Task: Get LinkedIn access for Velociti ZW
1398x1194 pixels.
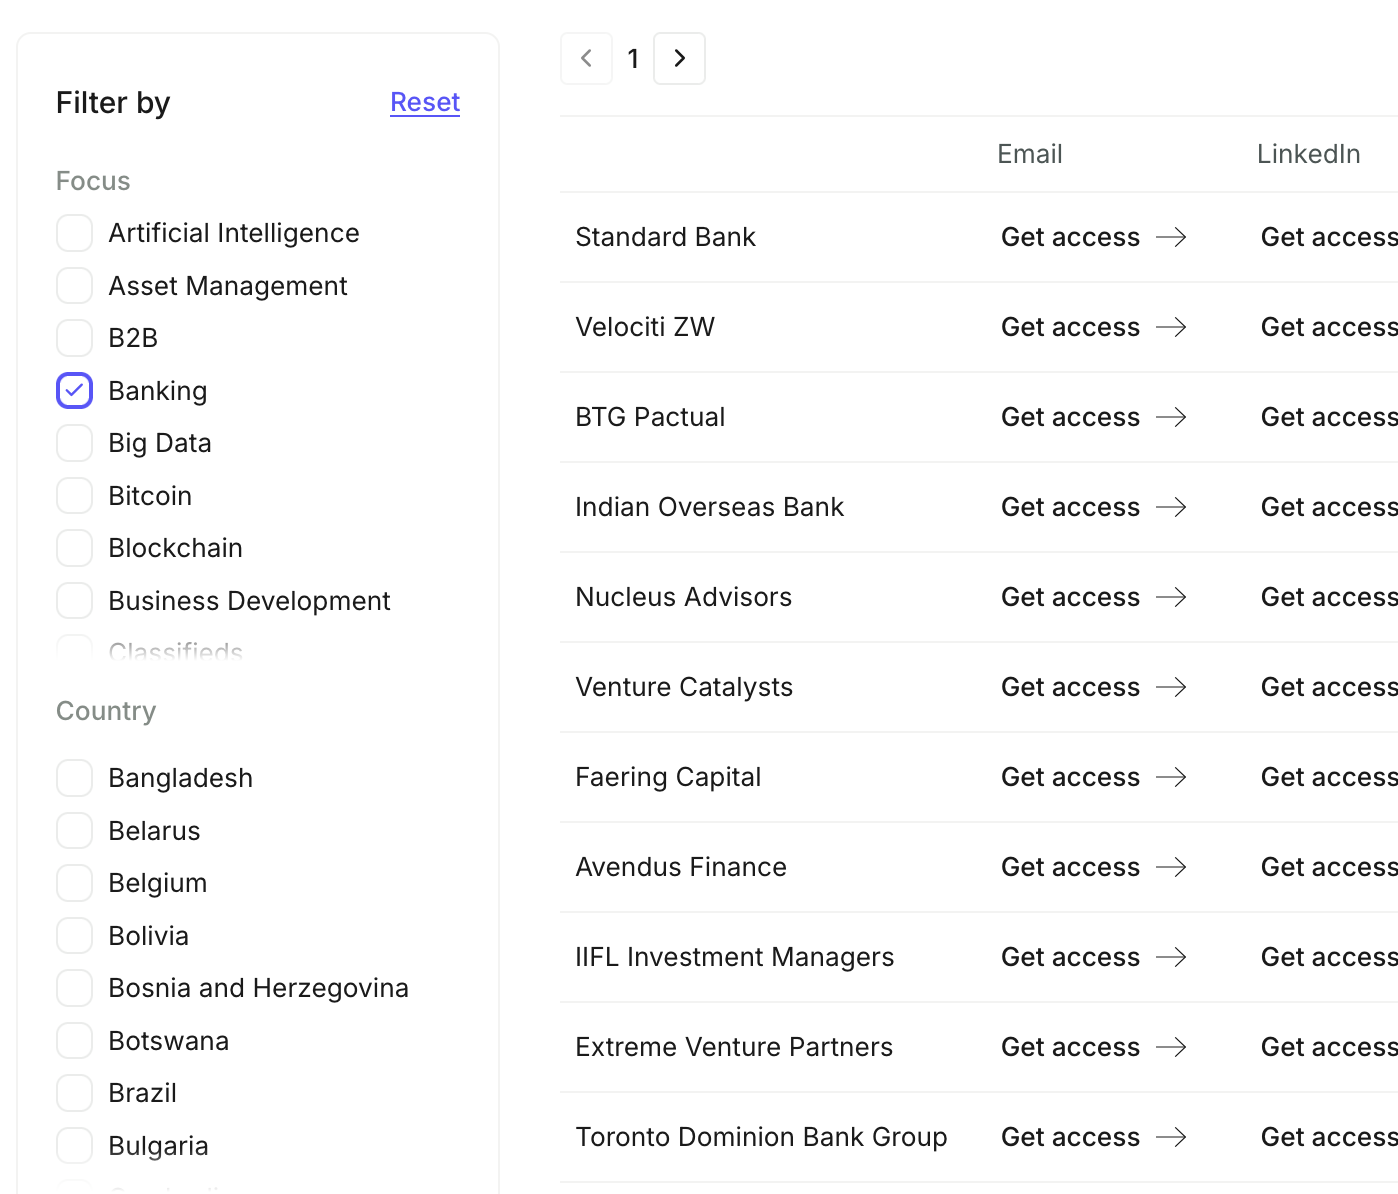Action: [x=1329, y=327]
